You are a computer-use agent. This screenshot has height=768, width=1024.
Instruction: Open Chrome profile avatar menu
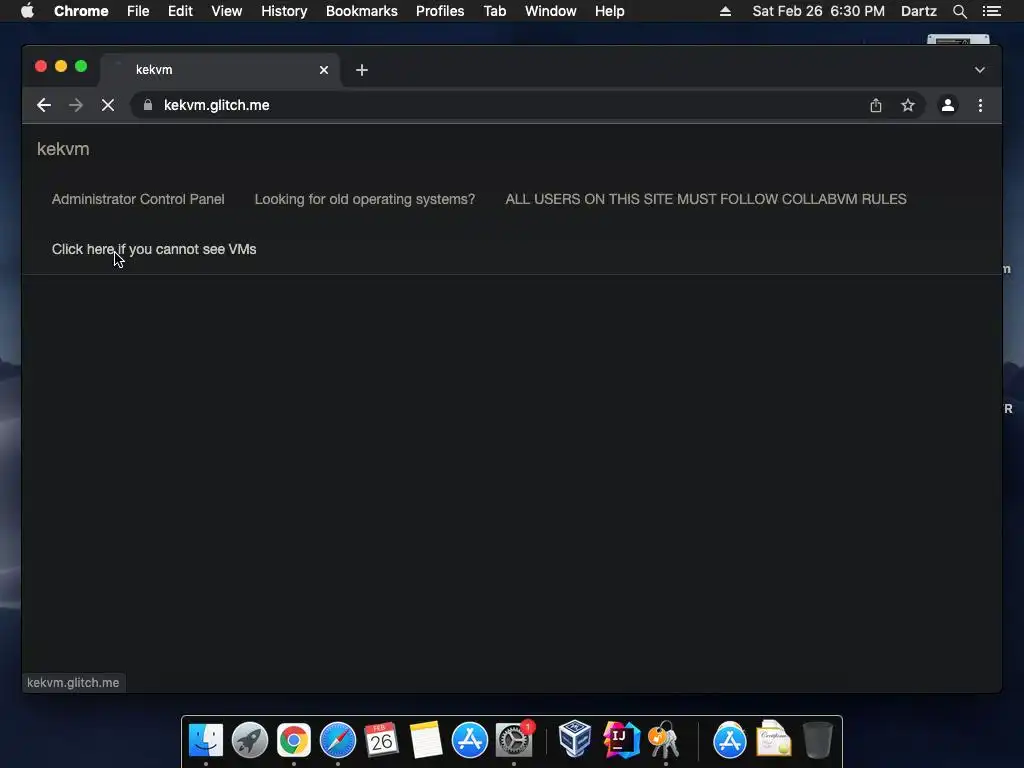948,105
